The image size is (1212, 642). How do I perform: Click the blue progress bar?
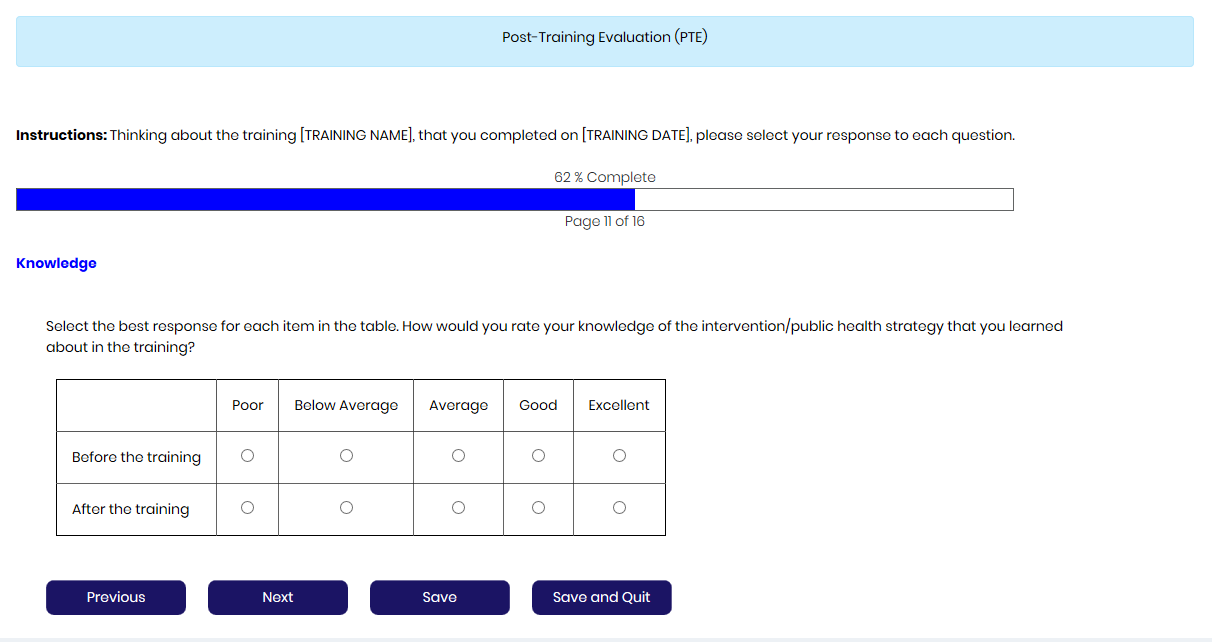click(x=326, y=200)
